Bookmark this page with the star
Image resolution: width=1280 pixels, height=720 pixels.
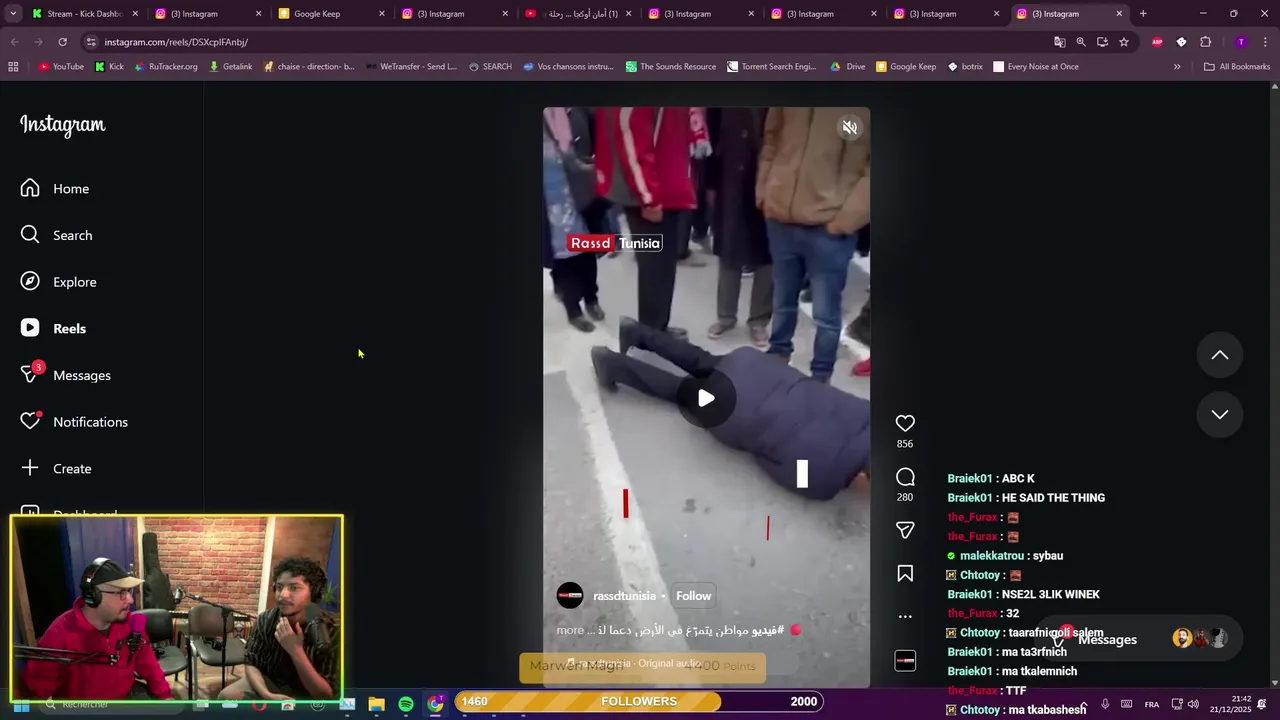pyautogui.click(x=1124, y=42)
